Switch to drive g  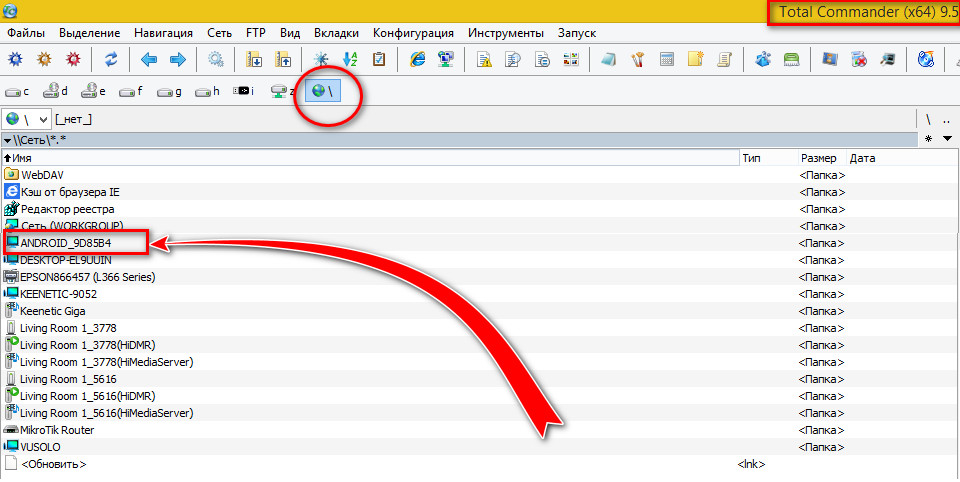click(x=169, y=92)
